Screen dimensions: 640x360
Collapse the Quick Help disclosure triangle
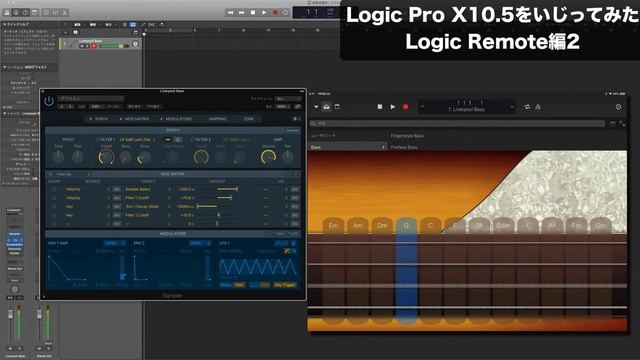pyautogui.click(x=4, y=24)
